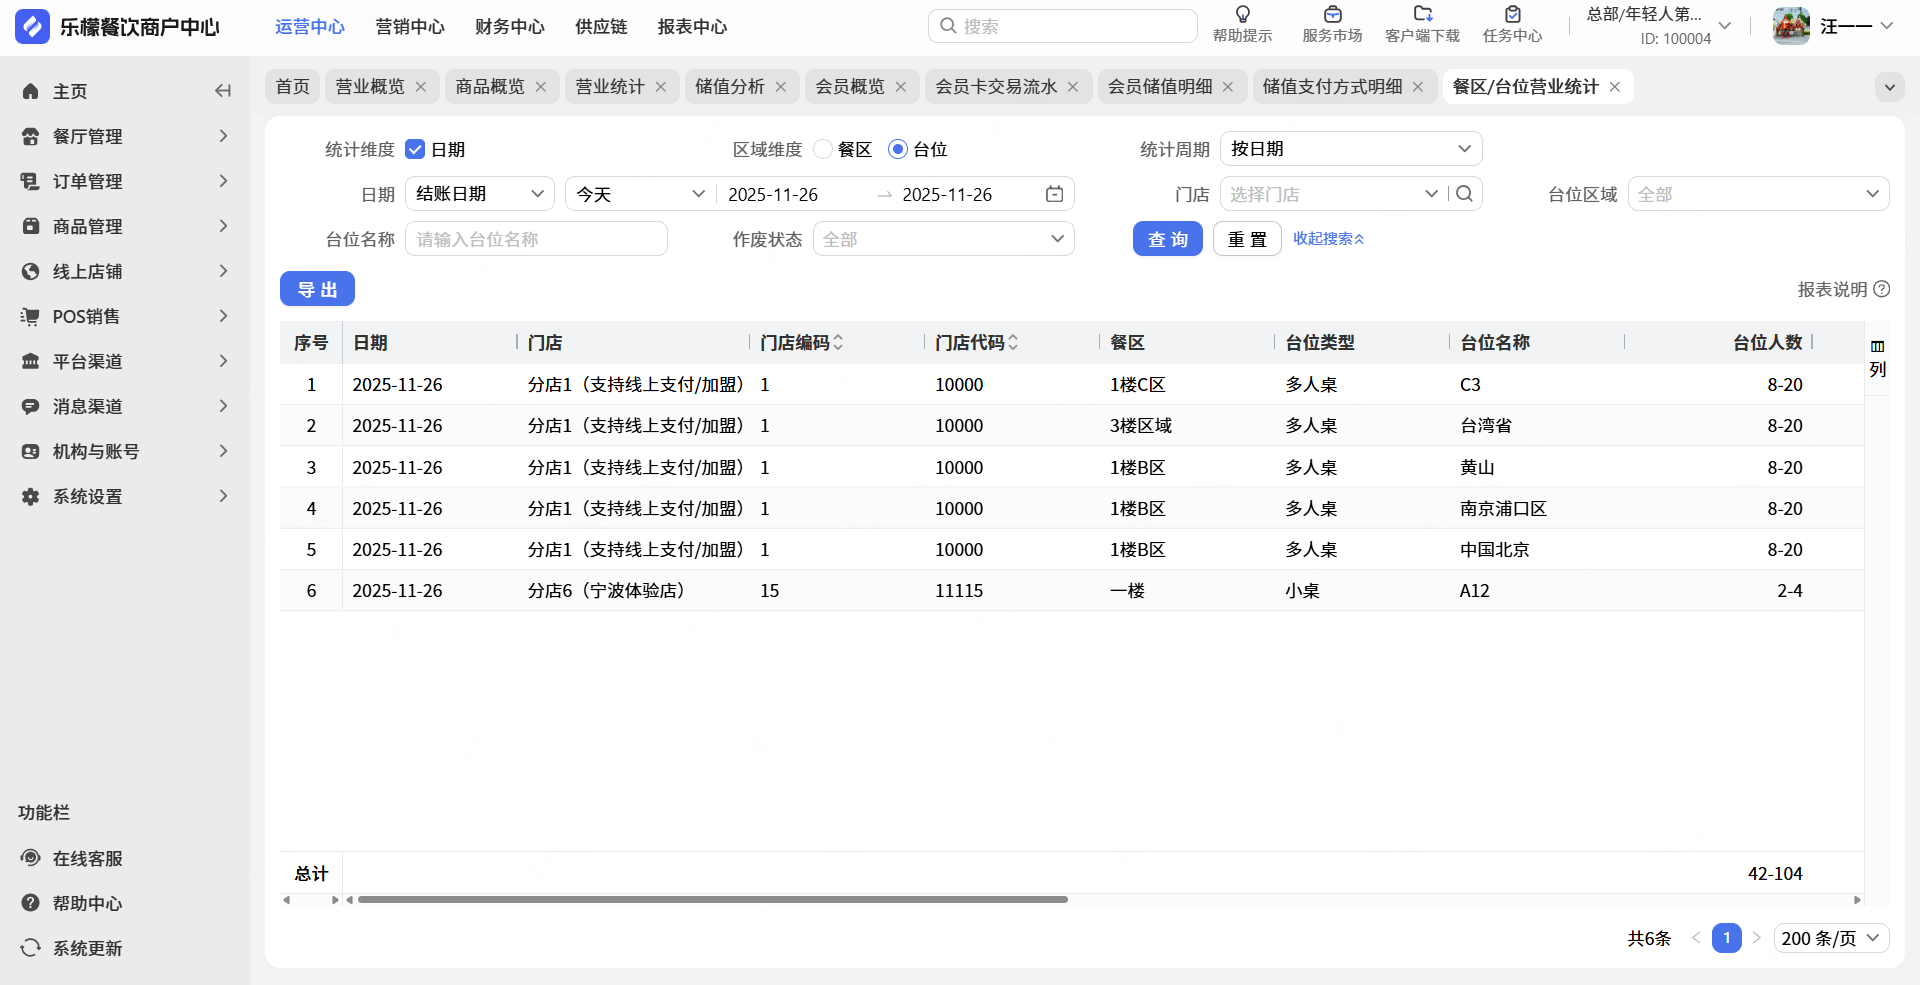
Task: Click the store search magnifier icon
Action: coord(1464,194)
